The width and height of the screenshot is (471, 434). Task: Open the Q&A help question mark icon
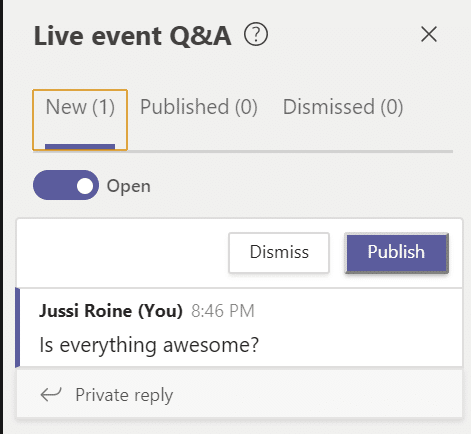256,34
